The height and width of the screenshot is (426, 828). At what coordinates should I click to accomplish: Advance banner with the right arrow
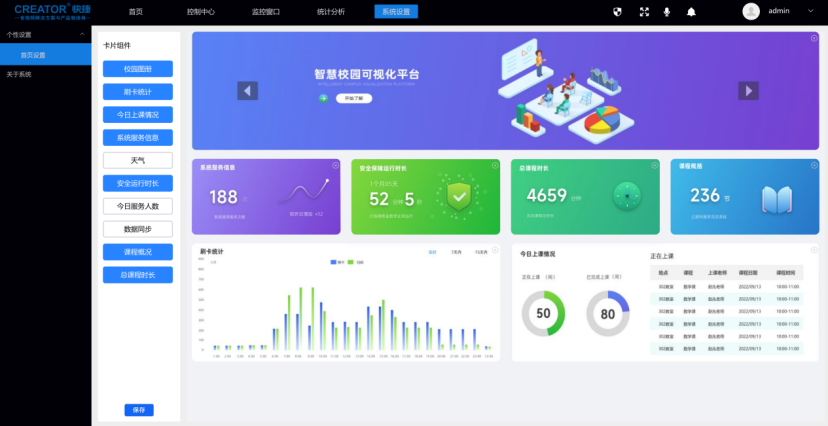[x=748, y=91]
